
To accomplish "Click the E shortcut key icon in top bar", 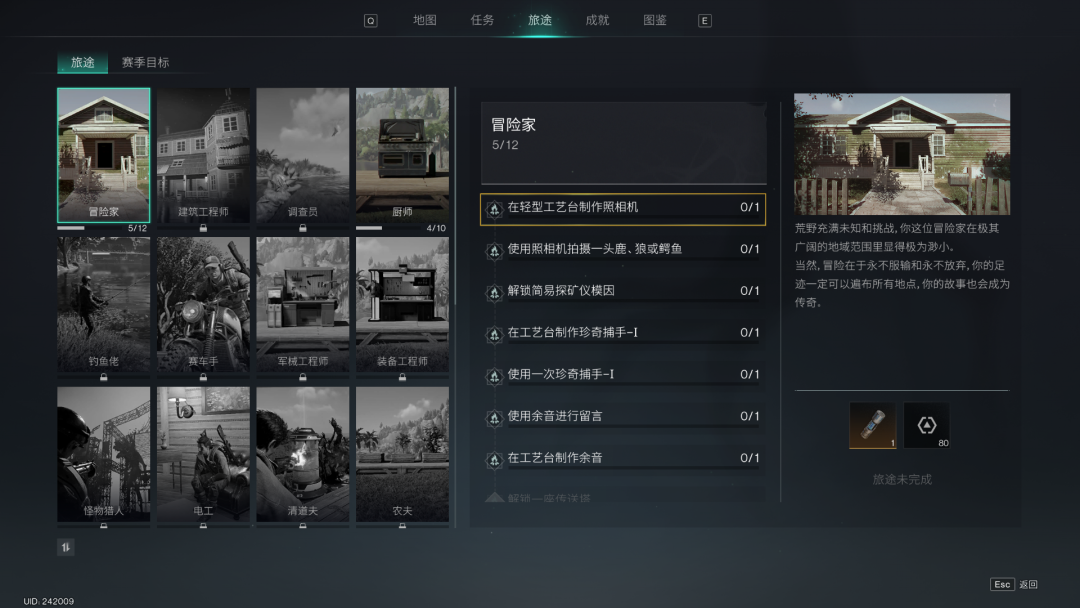I will pyautogui.click(x=704, y=19).
